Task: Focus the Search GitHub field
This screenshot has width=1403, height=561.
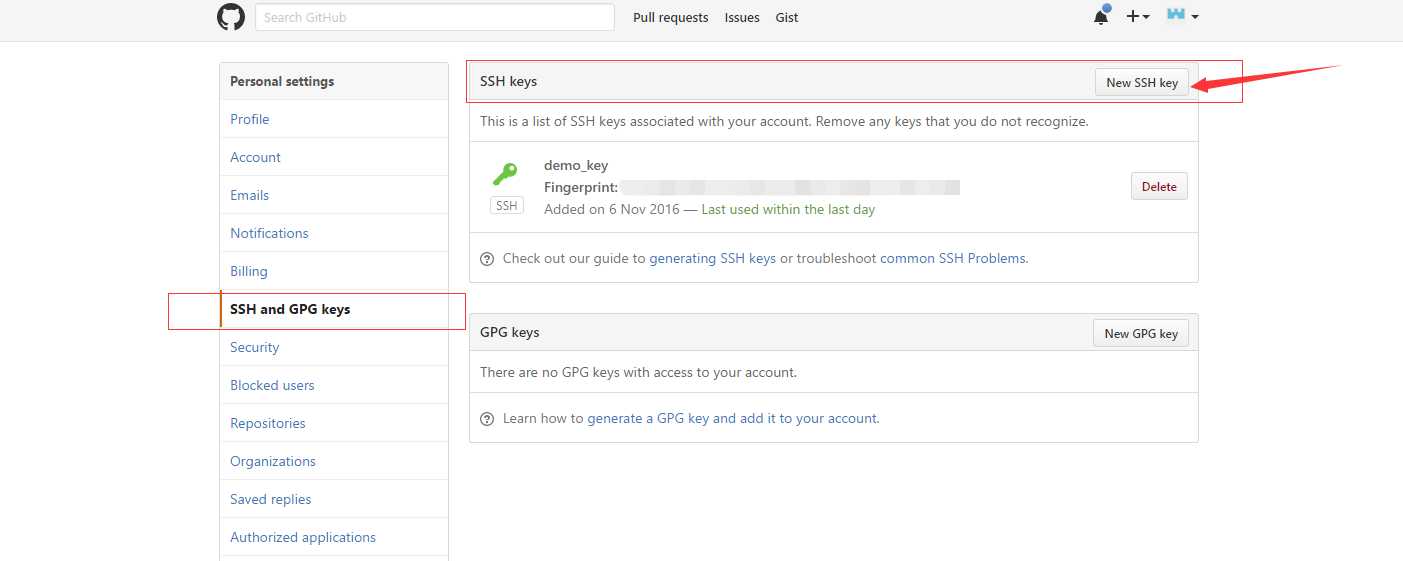Action: [x=434, y=17]
